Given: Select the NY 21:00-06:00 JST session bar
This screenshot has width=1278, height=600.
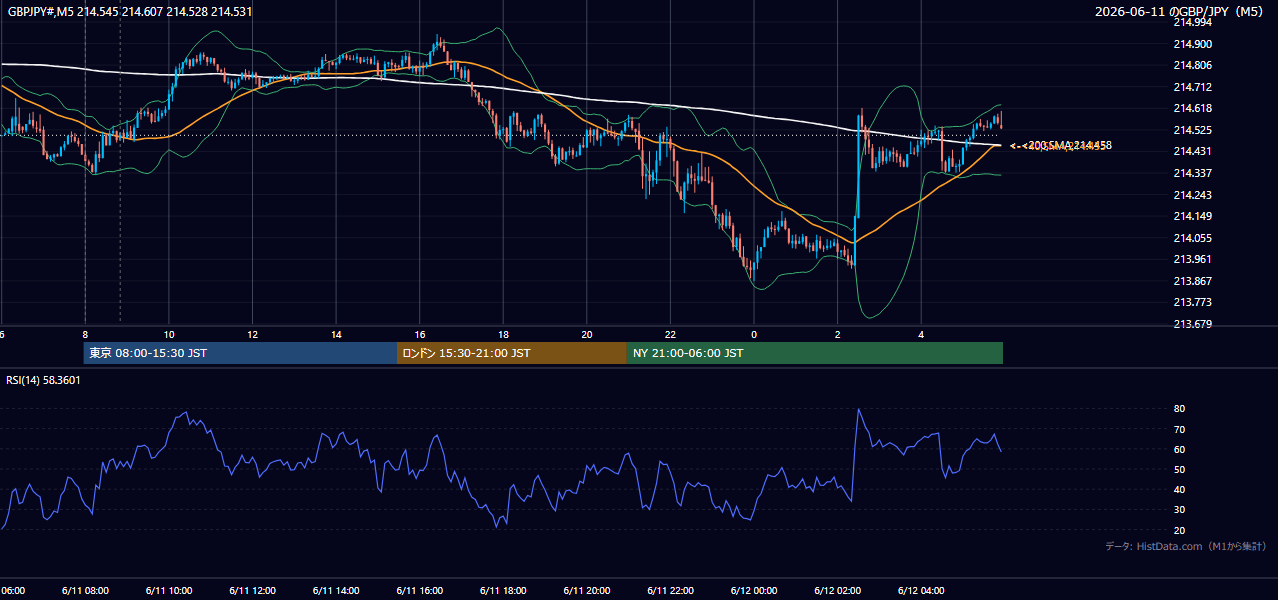Looking at the screenshot, I should (x=815, y=353).
